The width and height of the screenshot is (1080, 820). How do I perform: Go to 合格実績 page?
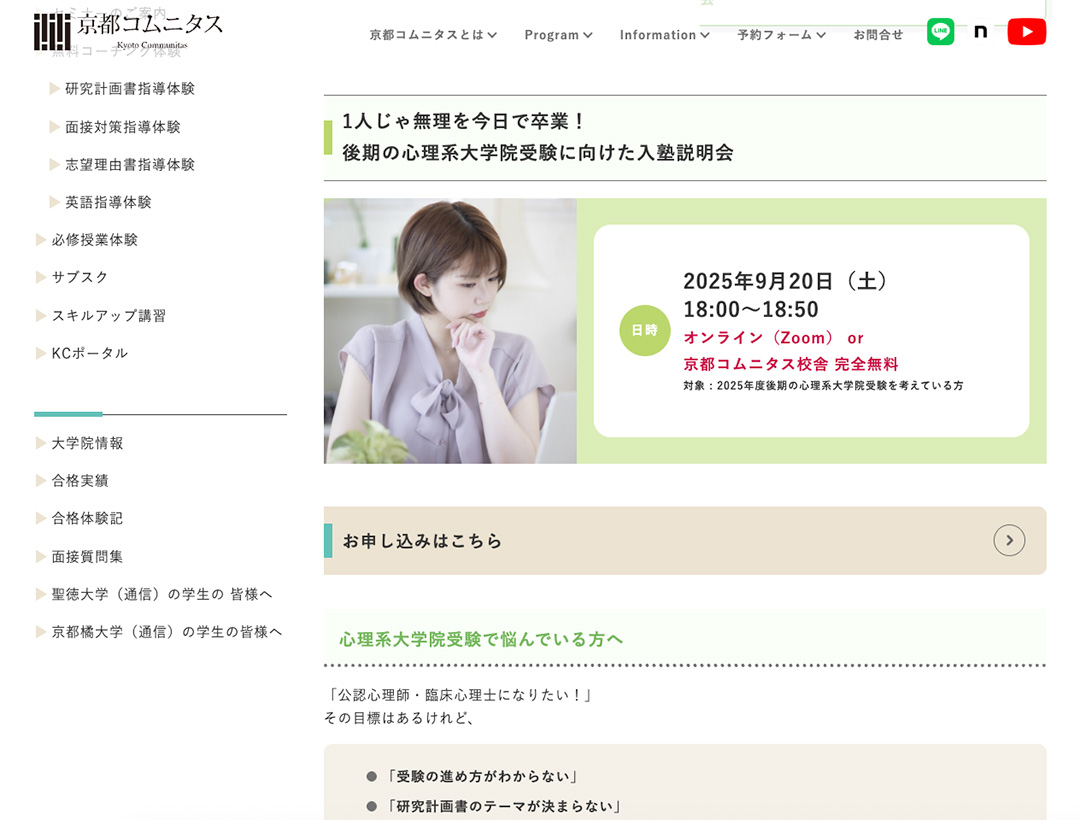(80, 481)
